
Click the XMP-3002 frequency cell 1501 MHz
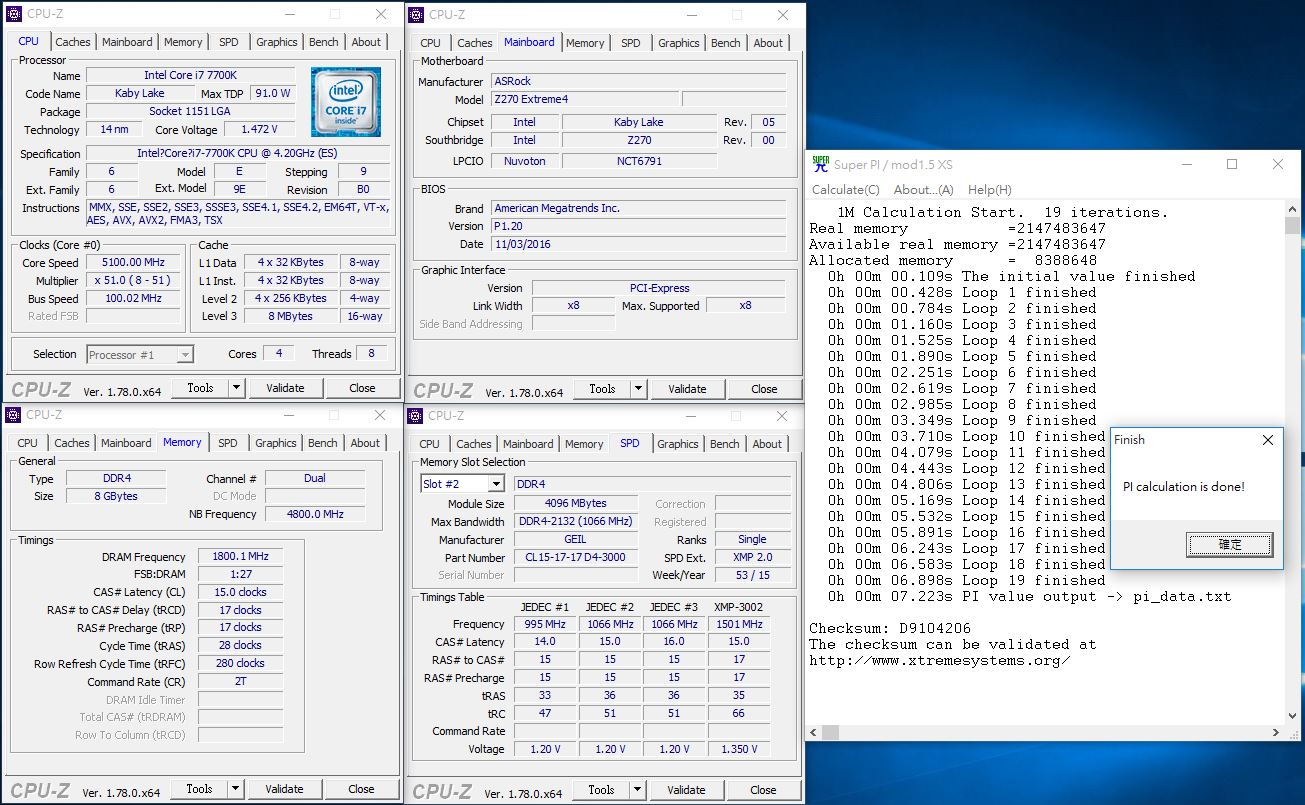click(x=739, y=624)
